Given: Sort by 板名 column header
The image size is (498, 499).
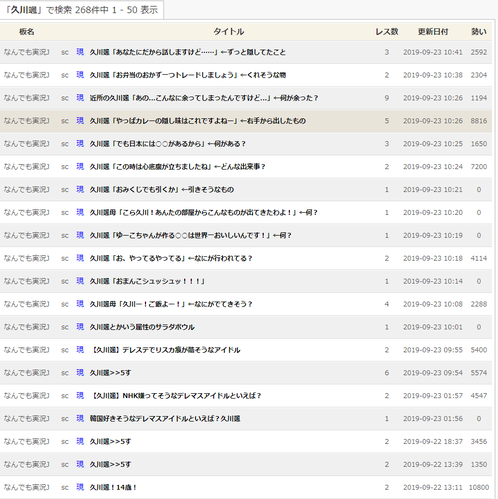Looking at the screenshot, I should (27, 32).
